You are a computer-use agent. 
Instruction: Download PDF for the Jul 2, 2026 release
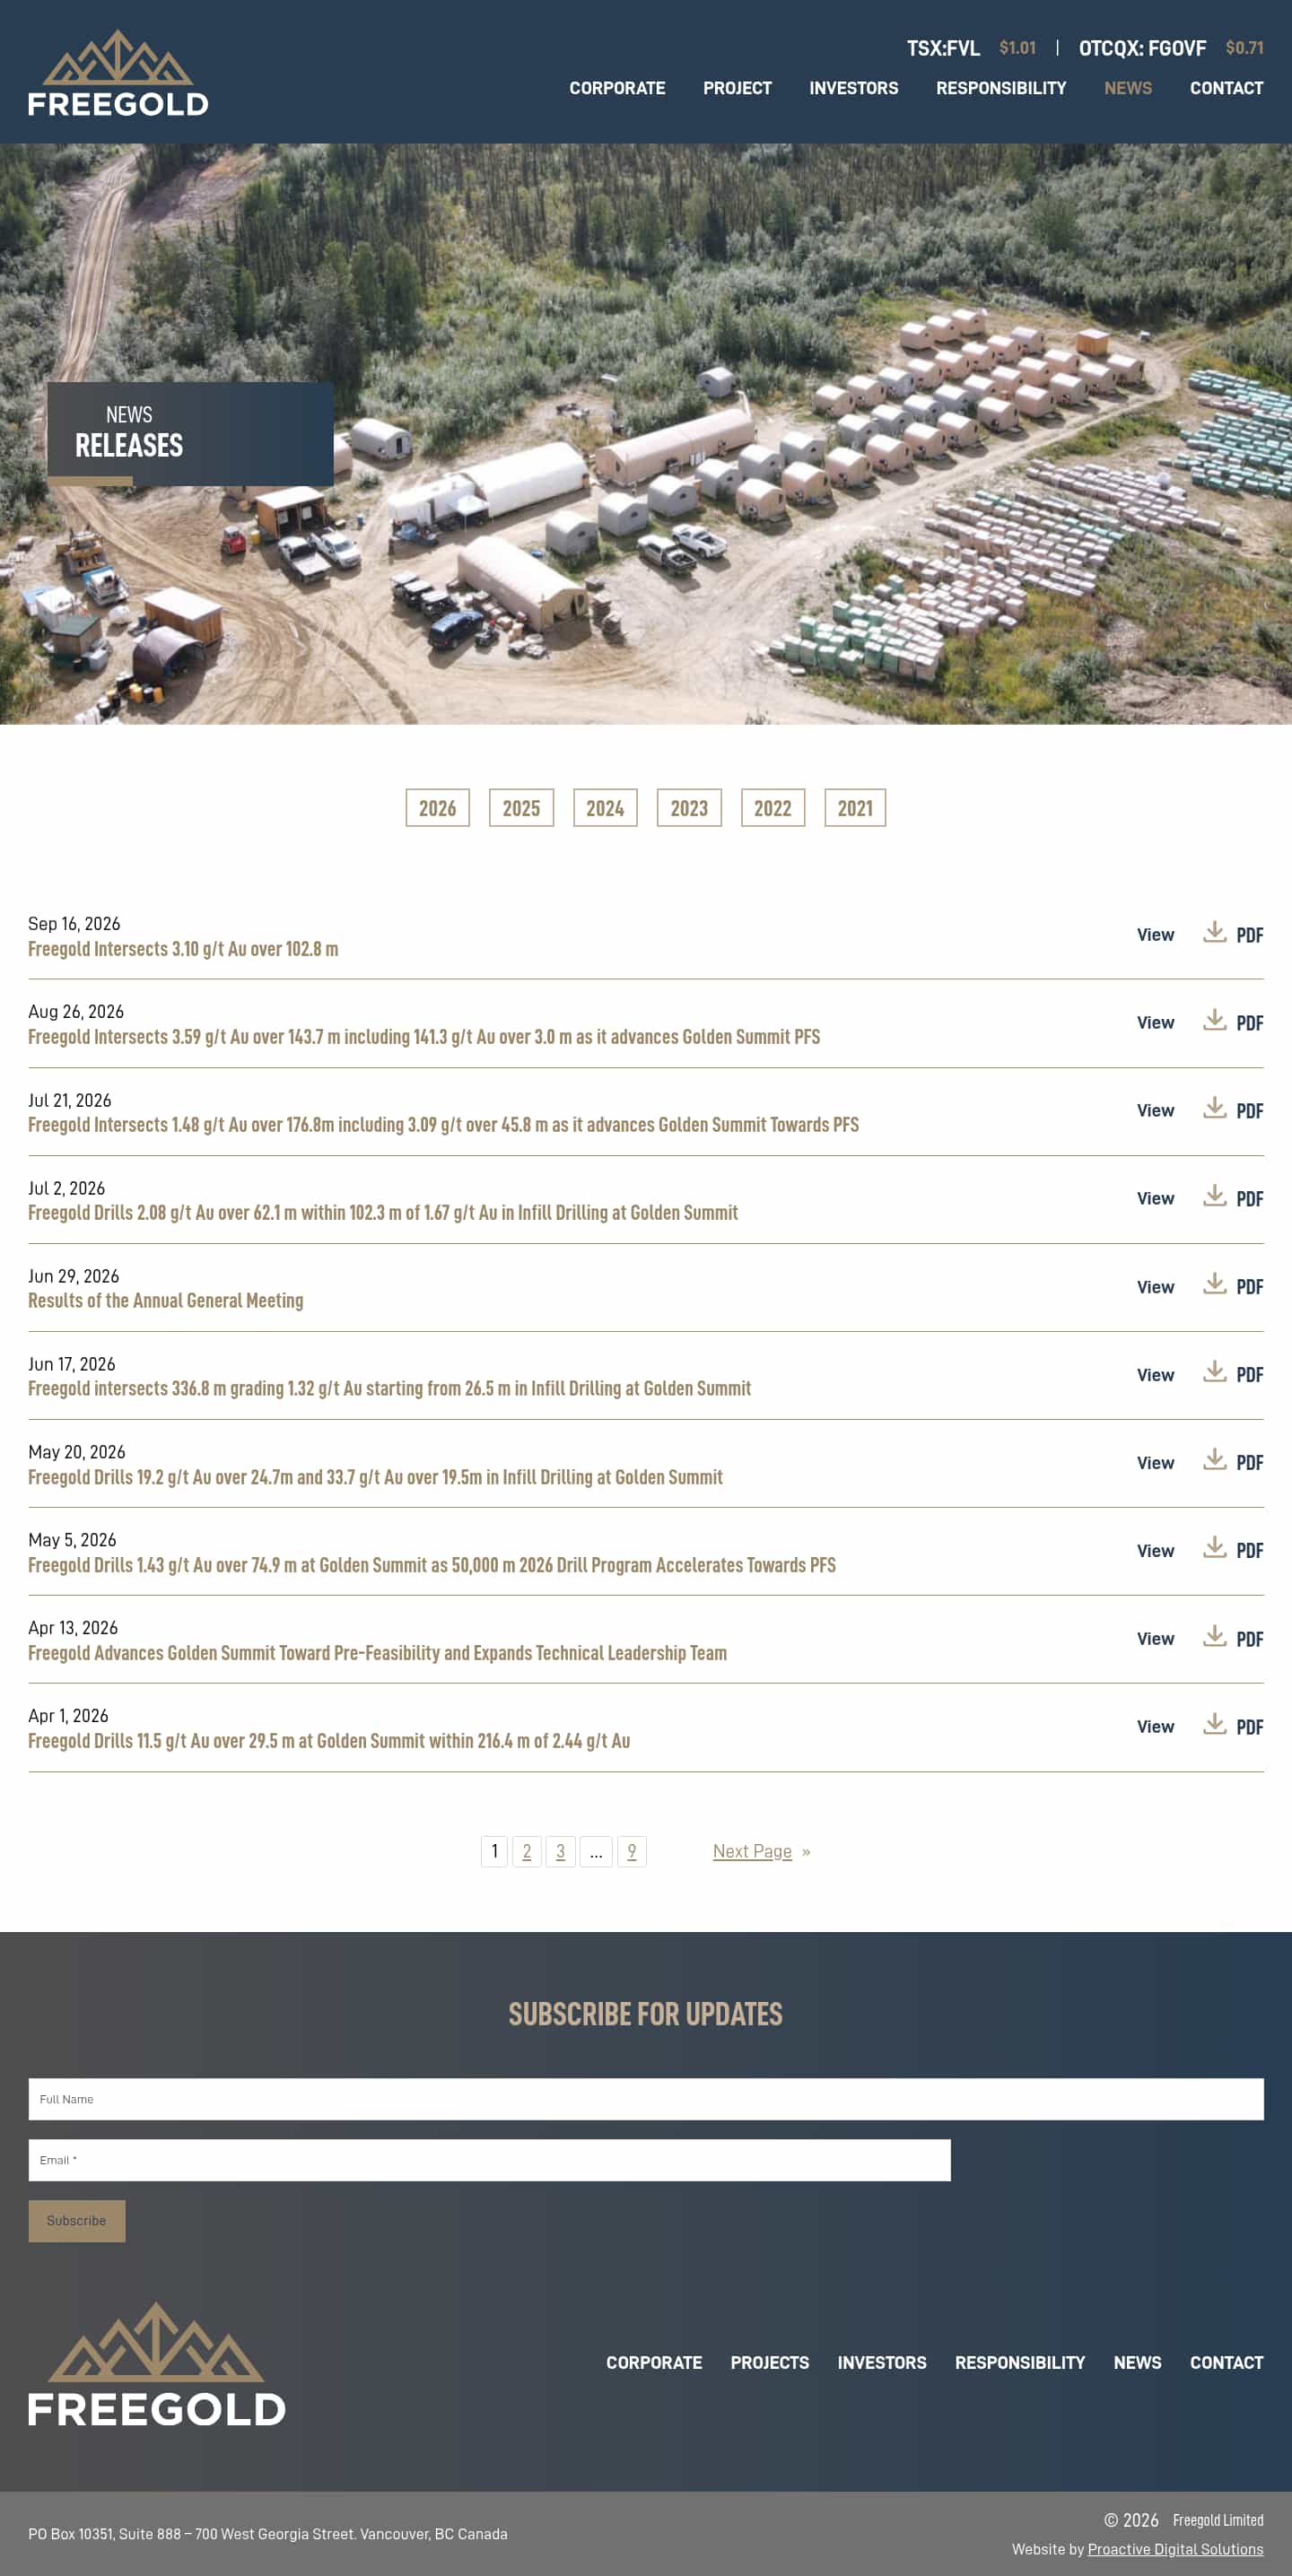point(1233,1198)
